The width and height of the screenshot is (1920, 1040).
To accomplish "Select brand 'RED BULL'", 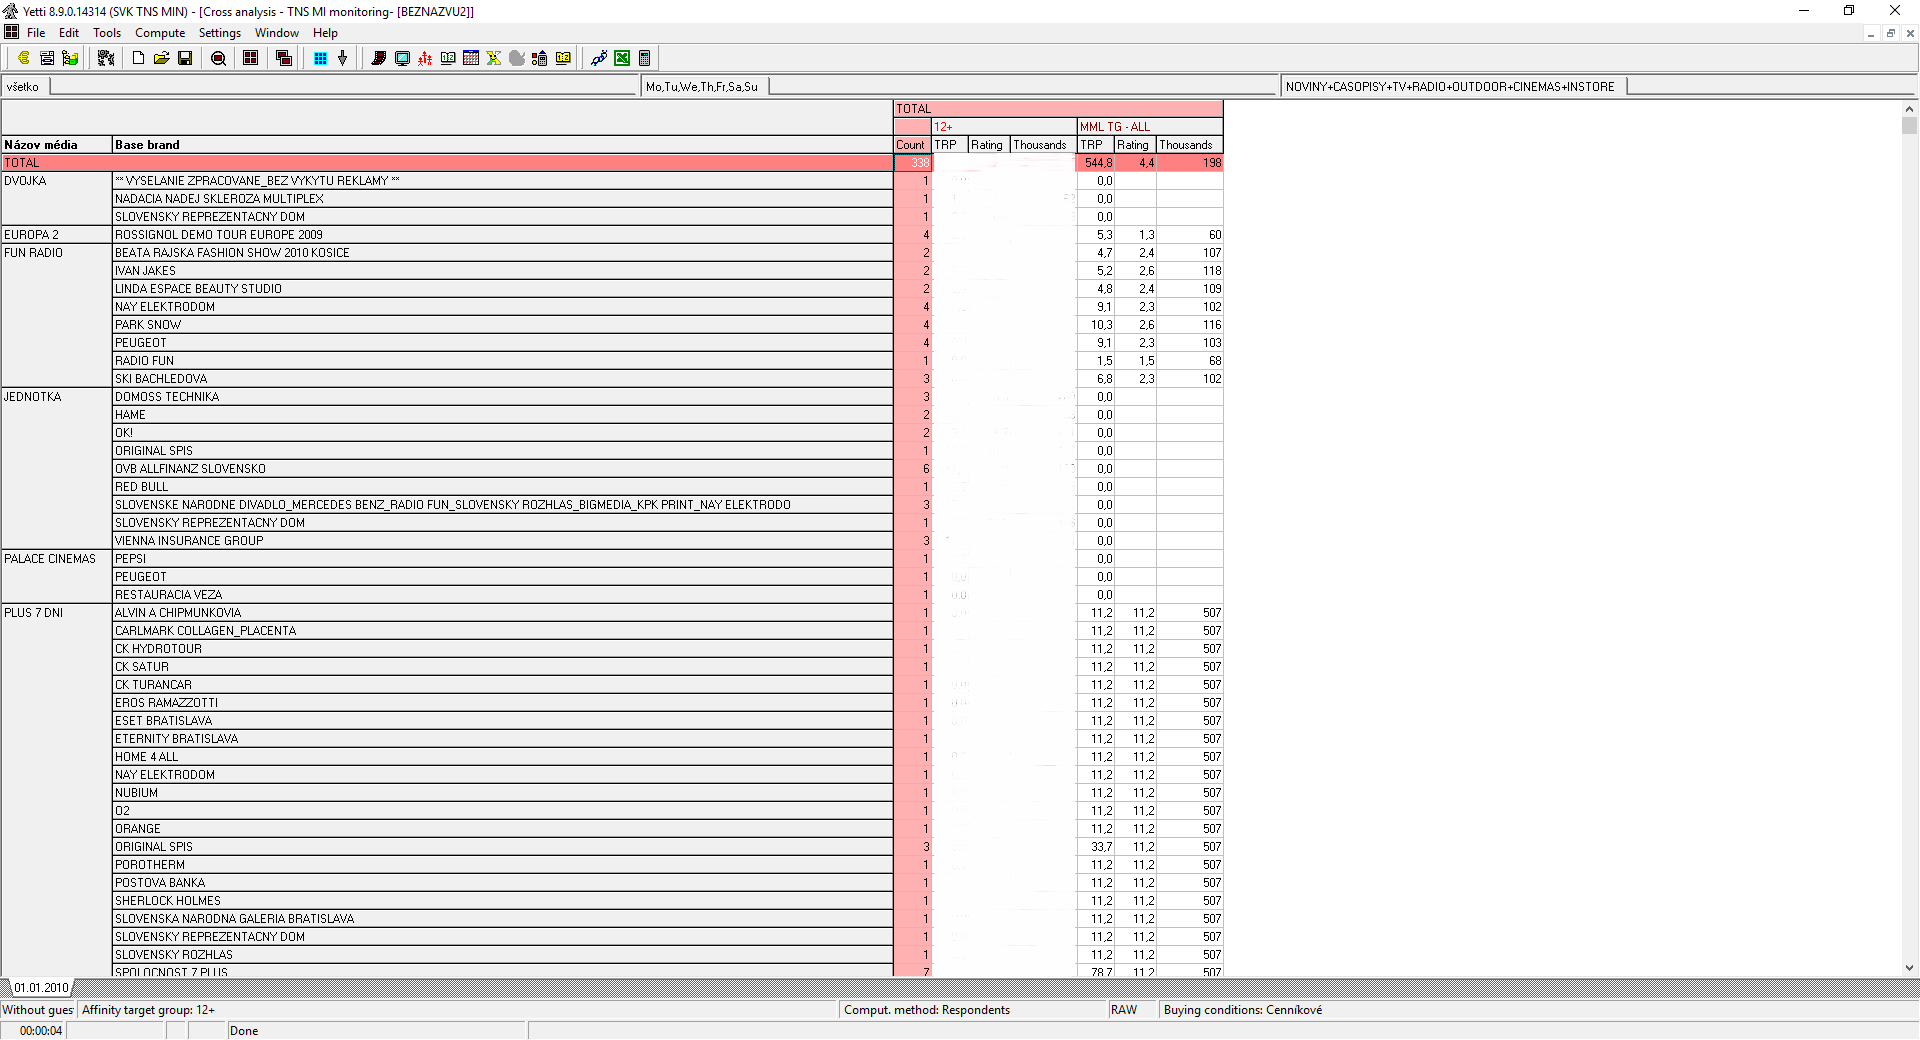I will point(502,487).
